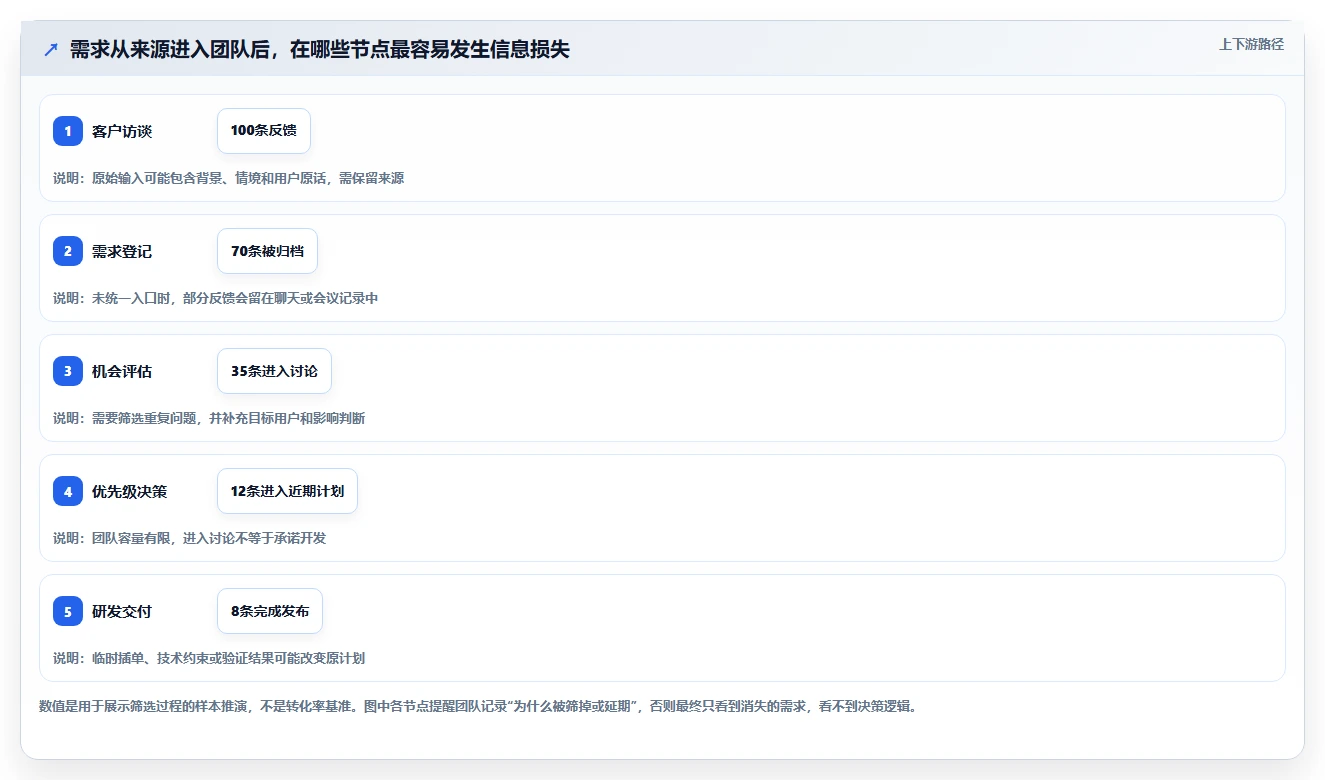Image resolution: width=1325 pixels, height=780 pixels.
Task: Select the 100条反馈 value chip
Action: pos(264,131)
